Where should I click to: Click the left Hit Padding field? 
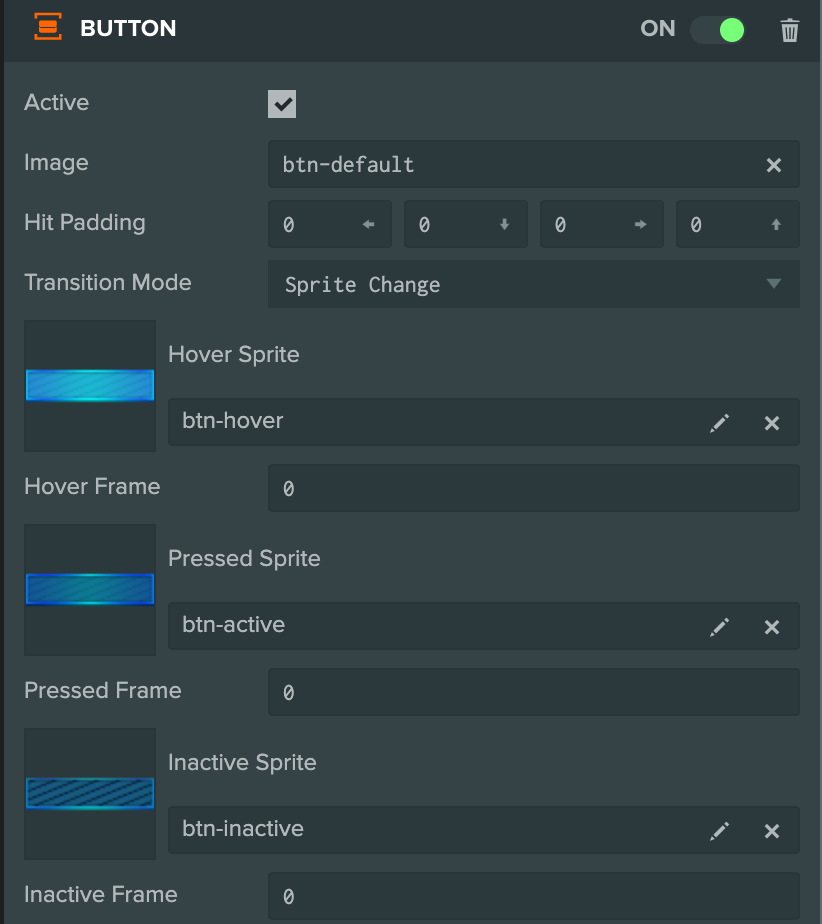pyautogui.click(x=329, y=224)
